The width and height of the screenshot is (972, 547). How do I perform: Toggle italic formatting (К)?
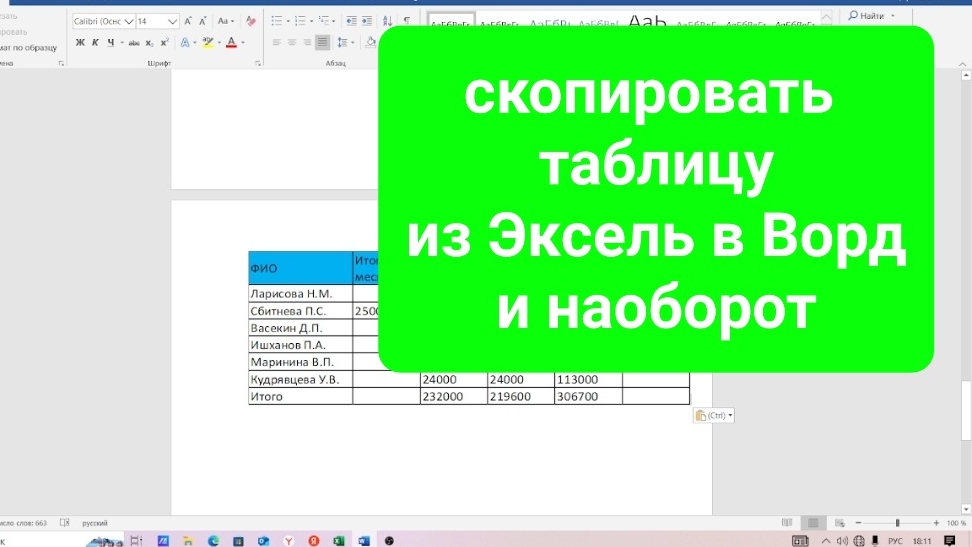(95, 42)
